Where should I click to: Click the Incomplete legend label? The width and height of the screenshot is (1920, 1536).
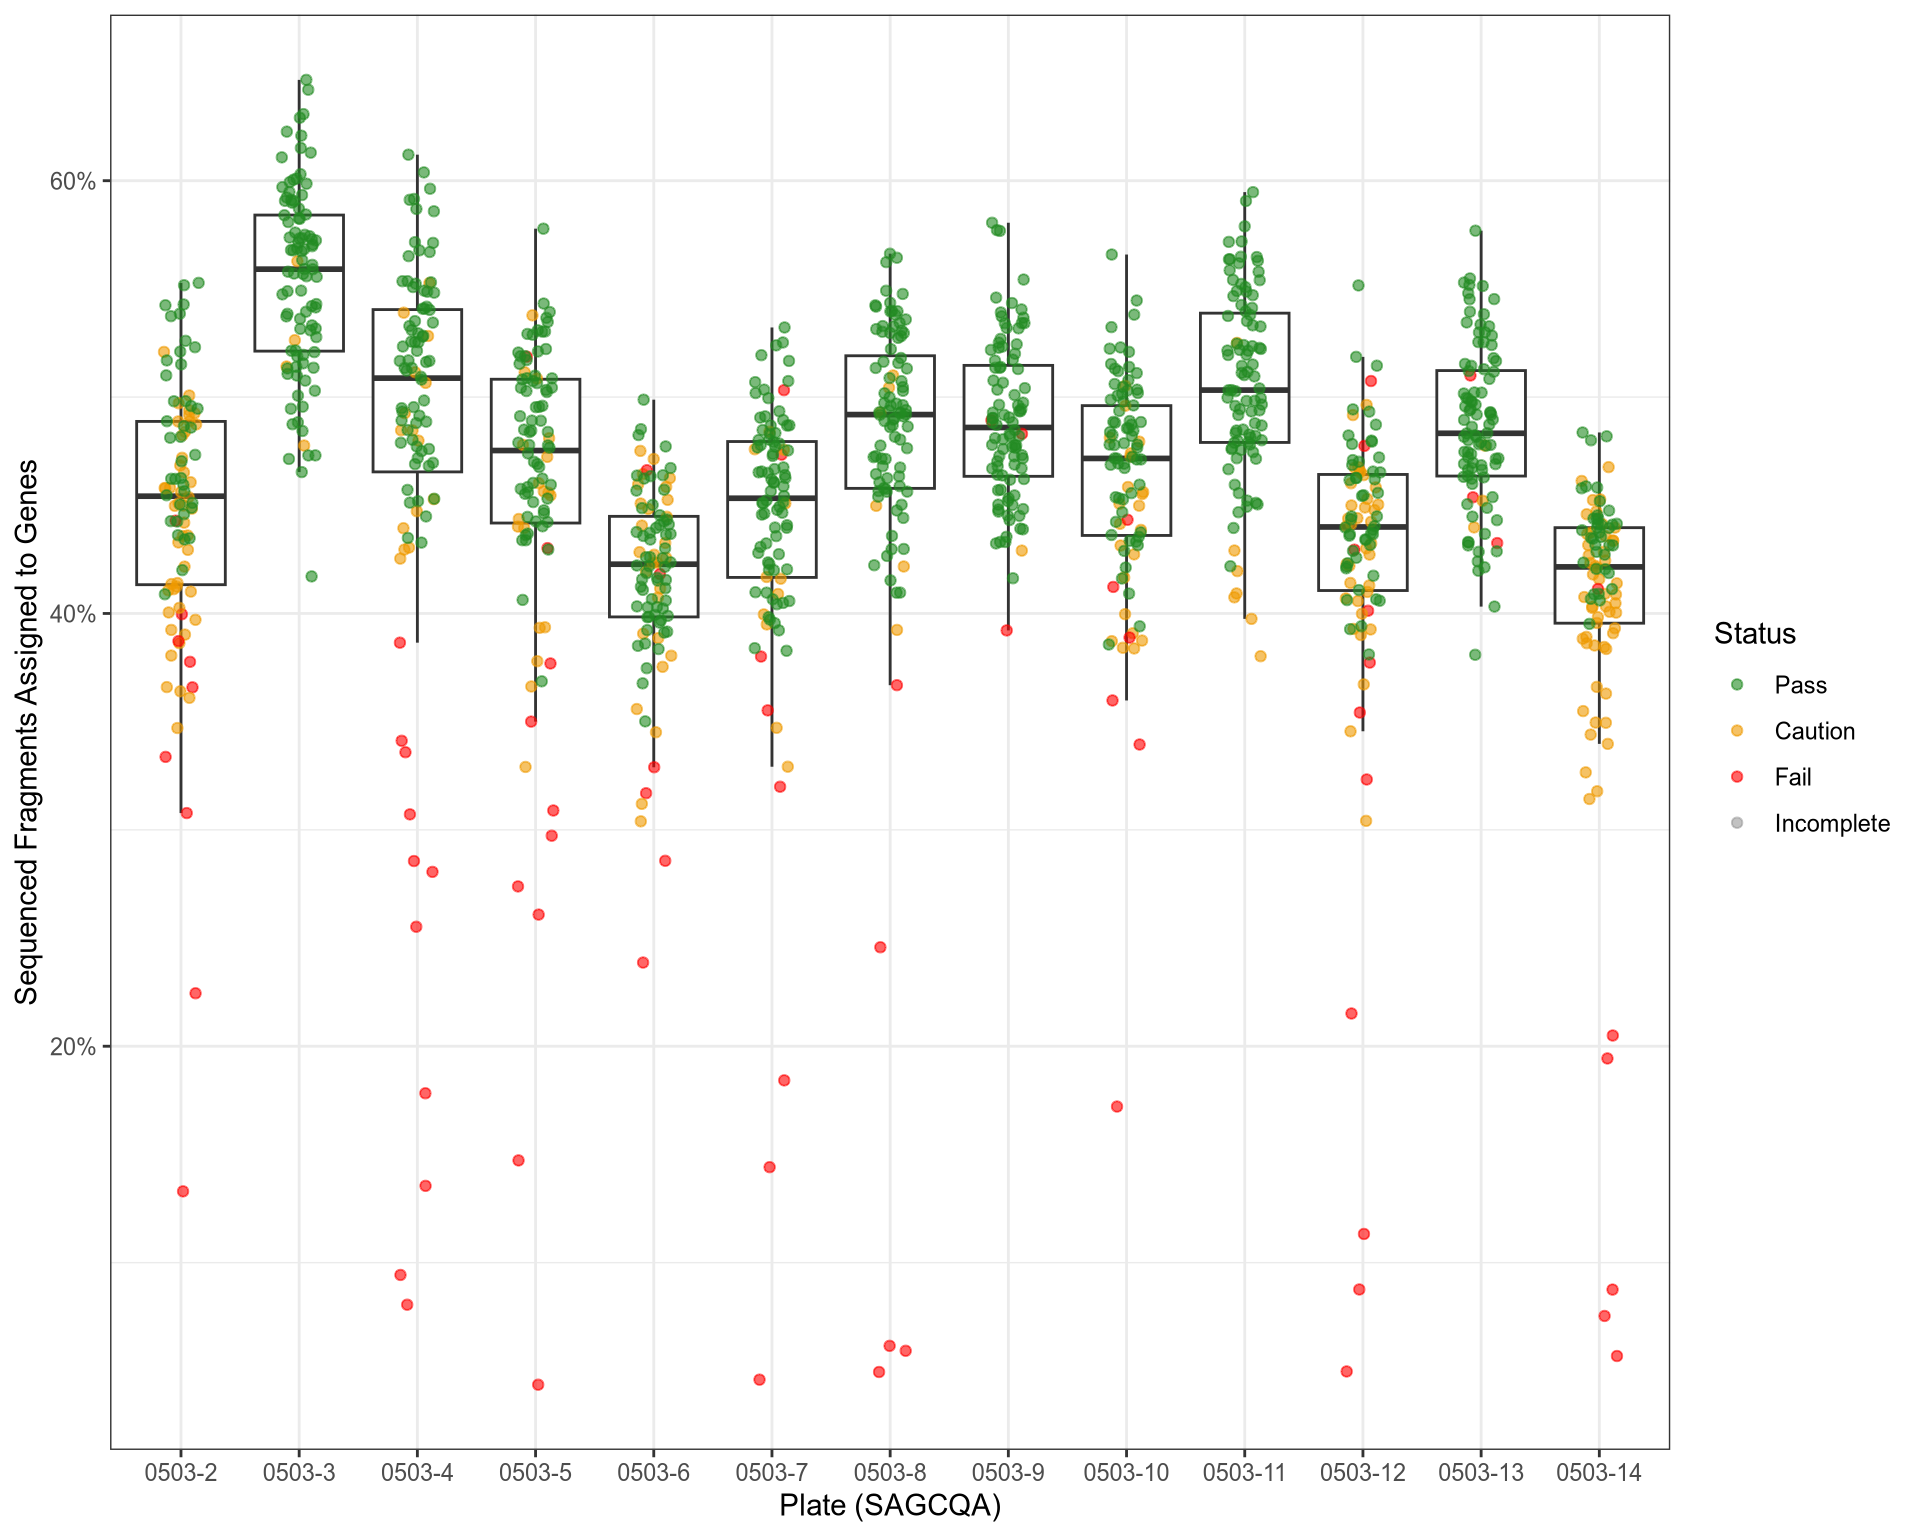(x=1831, y=823)
